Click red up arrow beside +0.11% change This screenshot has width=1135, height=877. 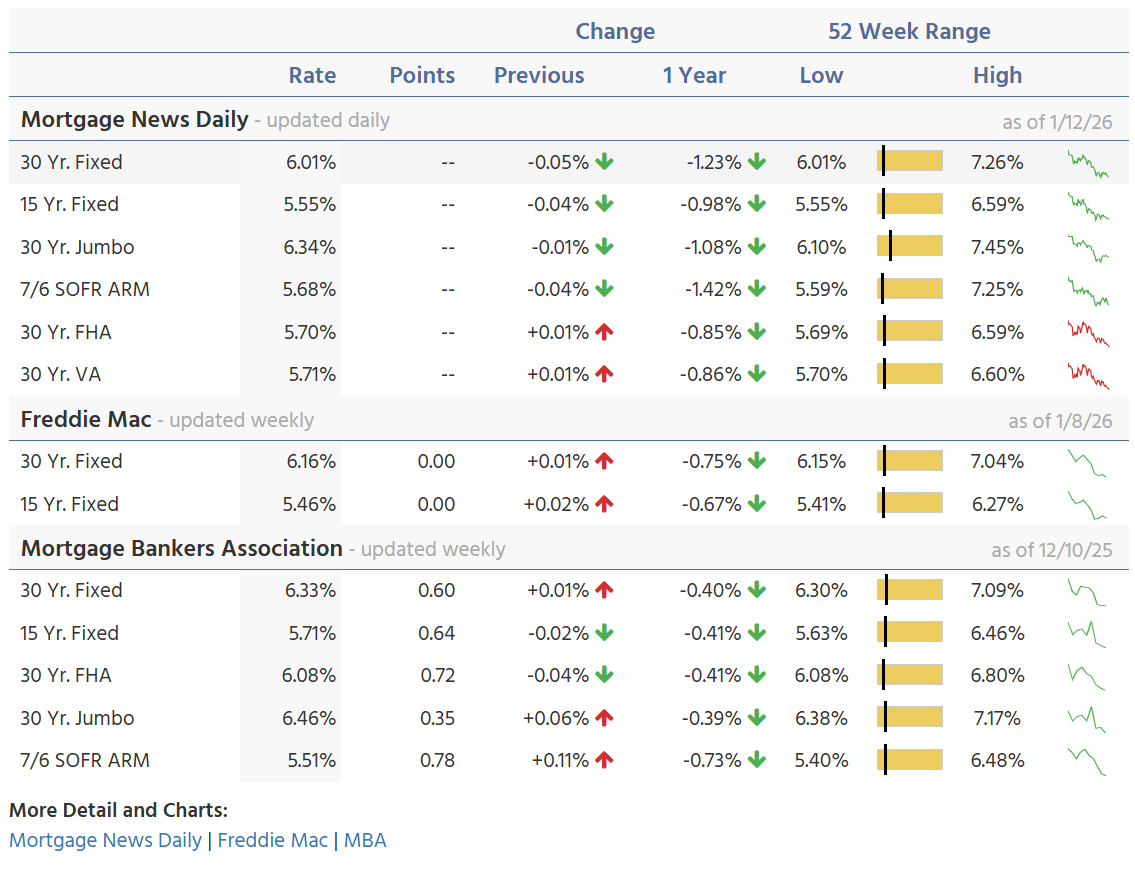(604, 760)
